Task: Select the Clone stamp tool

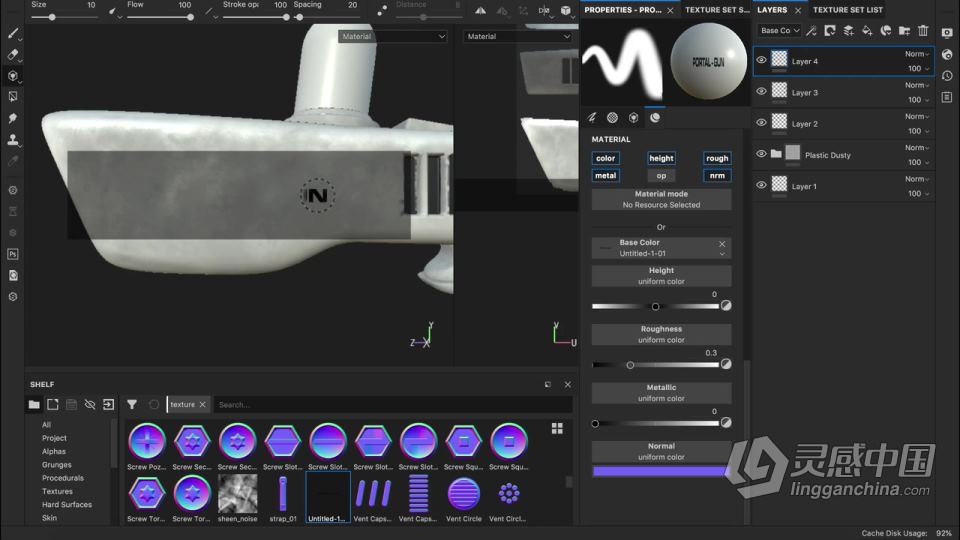Action: (x=13, y=140)
